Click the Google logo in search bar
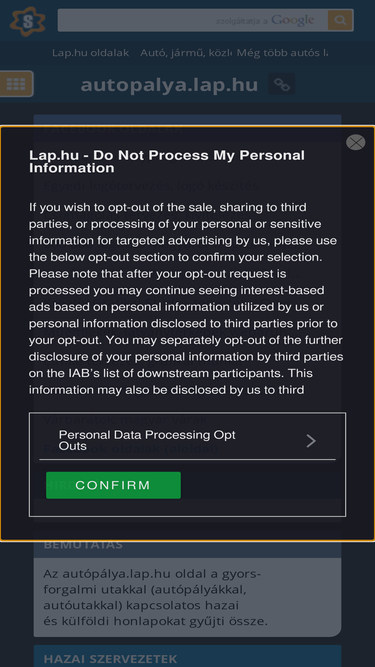The image size is (375, 667). pyautogui.click(x=293, y=20)
